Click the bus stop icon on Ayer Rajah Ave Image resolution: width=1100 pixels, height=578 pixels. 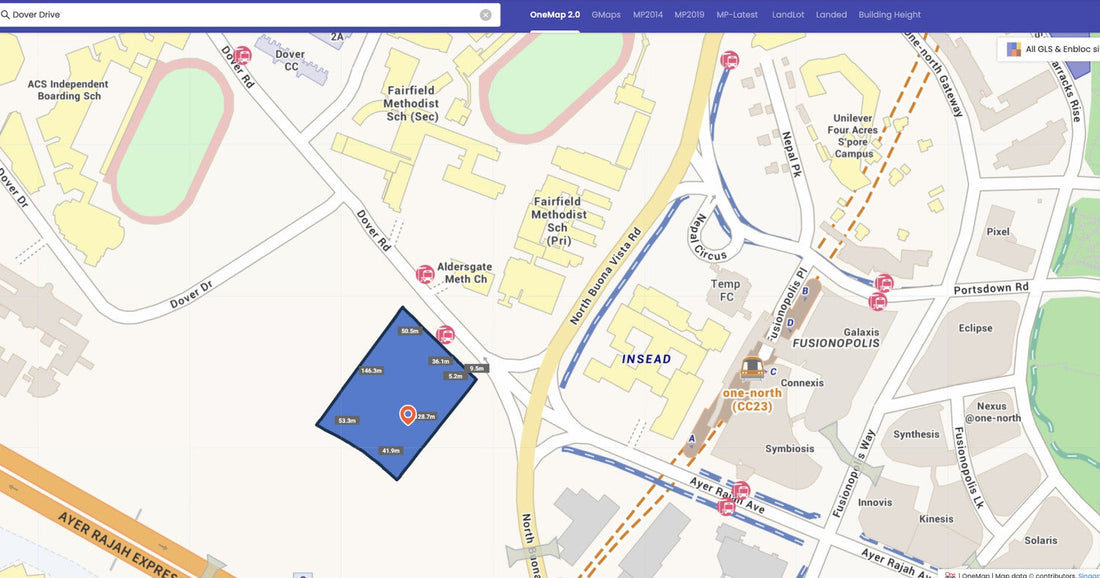click(741, 491)
